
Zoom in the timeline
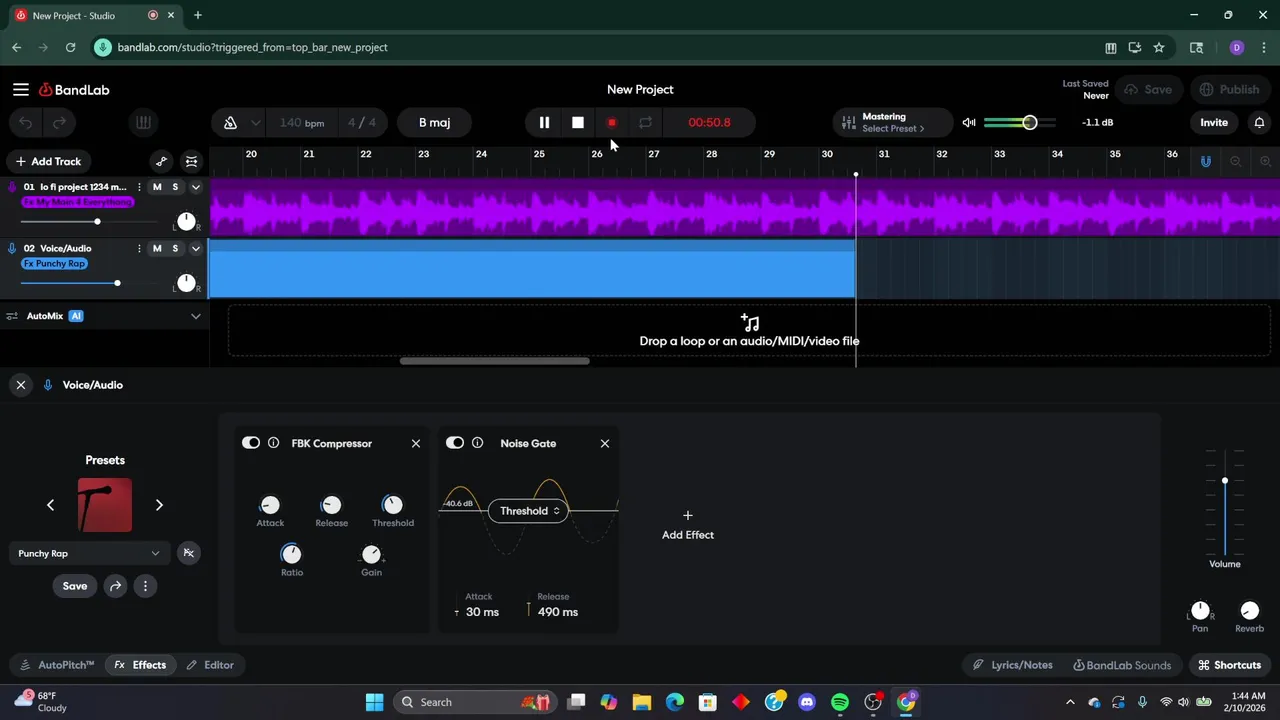pos(1265,161)
